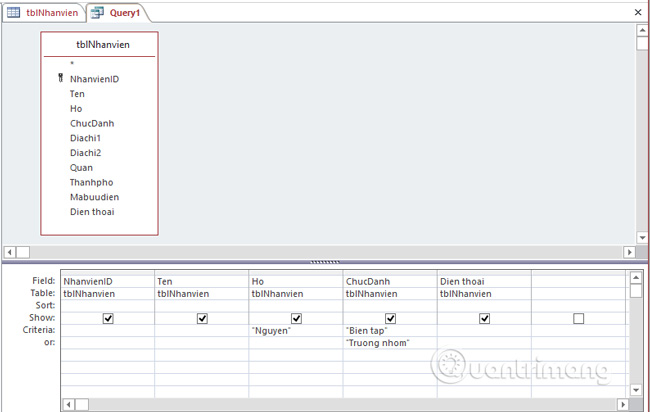The height and width of the screenshot is (412, 650).
Task: Click design grid scroll left arrow
Action: pos(69,404)
